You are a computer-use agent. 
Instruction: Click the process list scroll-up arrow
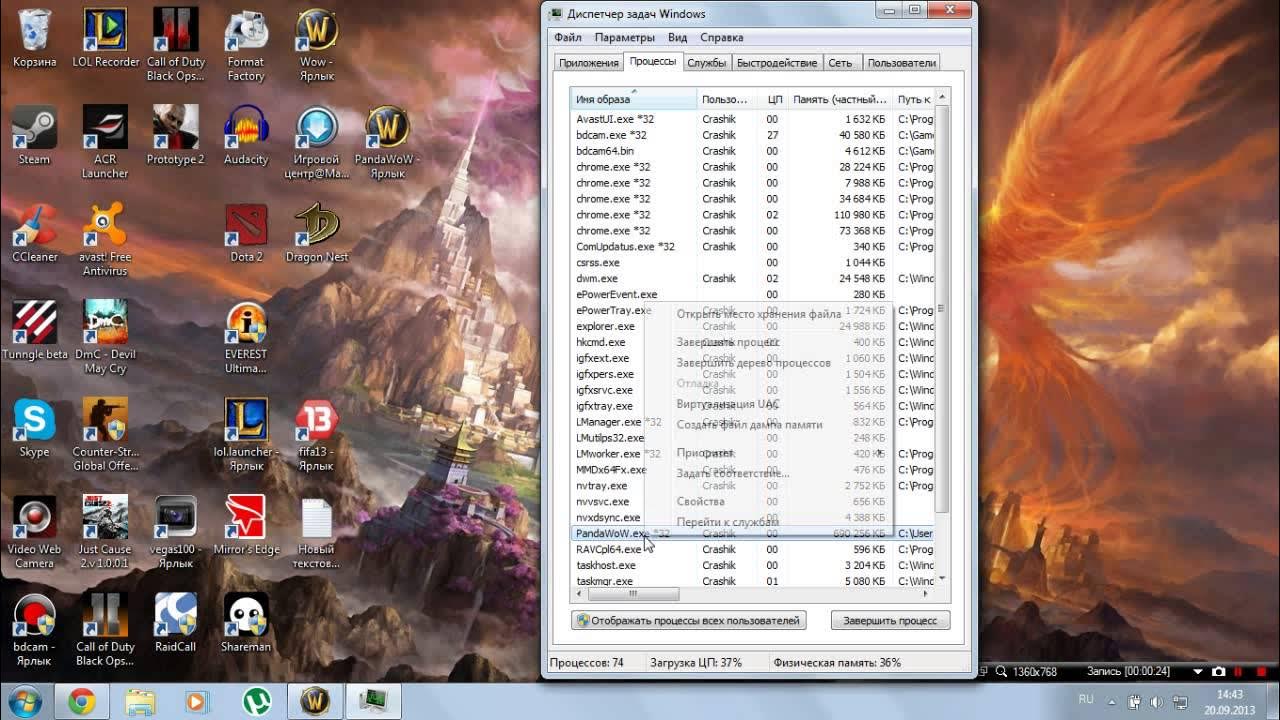[941, 97]
